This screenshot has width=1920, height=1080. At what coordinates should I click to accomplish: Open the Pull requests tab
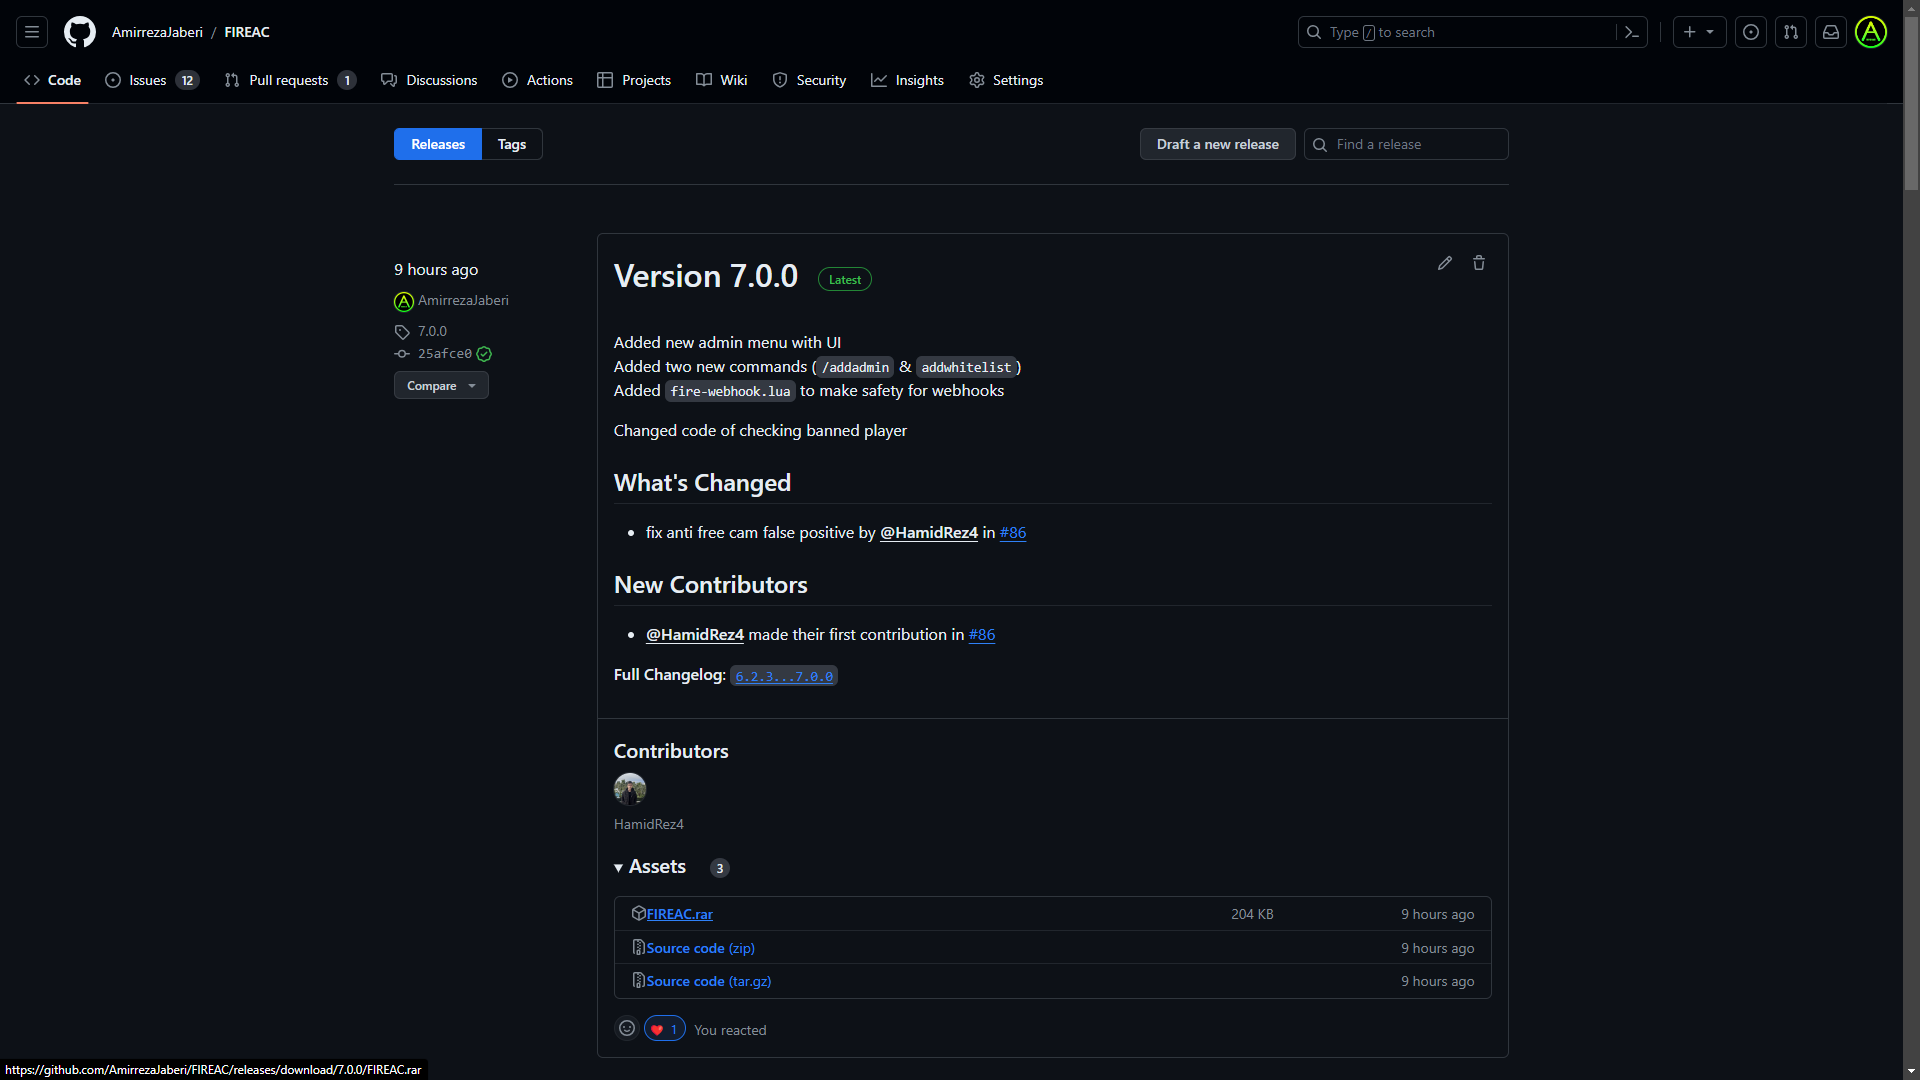pos(290,80)
